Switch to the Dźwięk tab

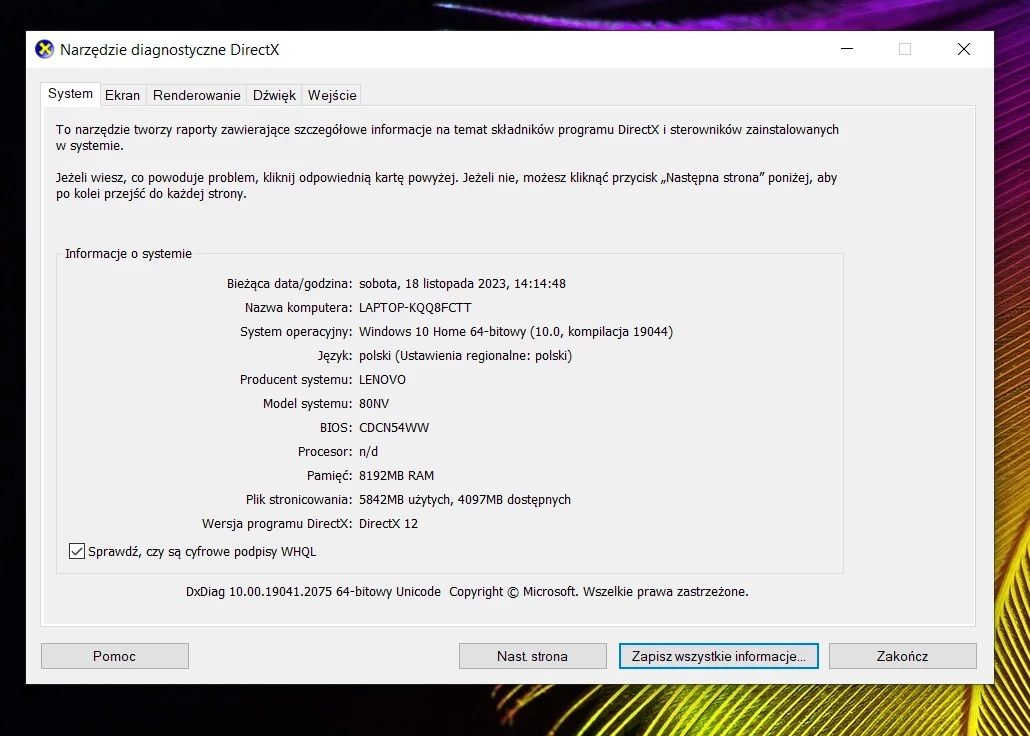tap(275, 95)
